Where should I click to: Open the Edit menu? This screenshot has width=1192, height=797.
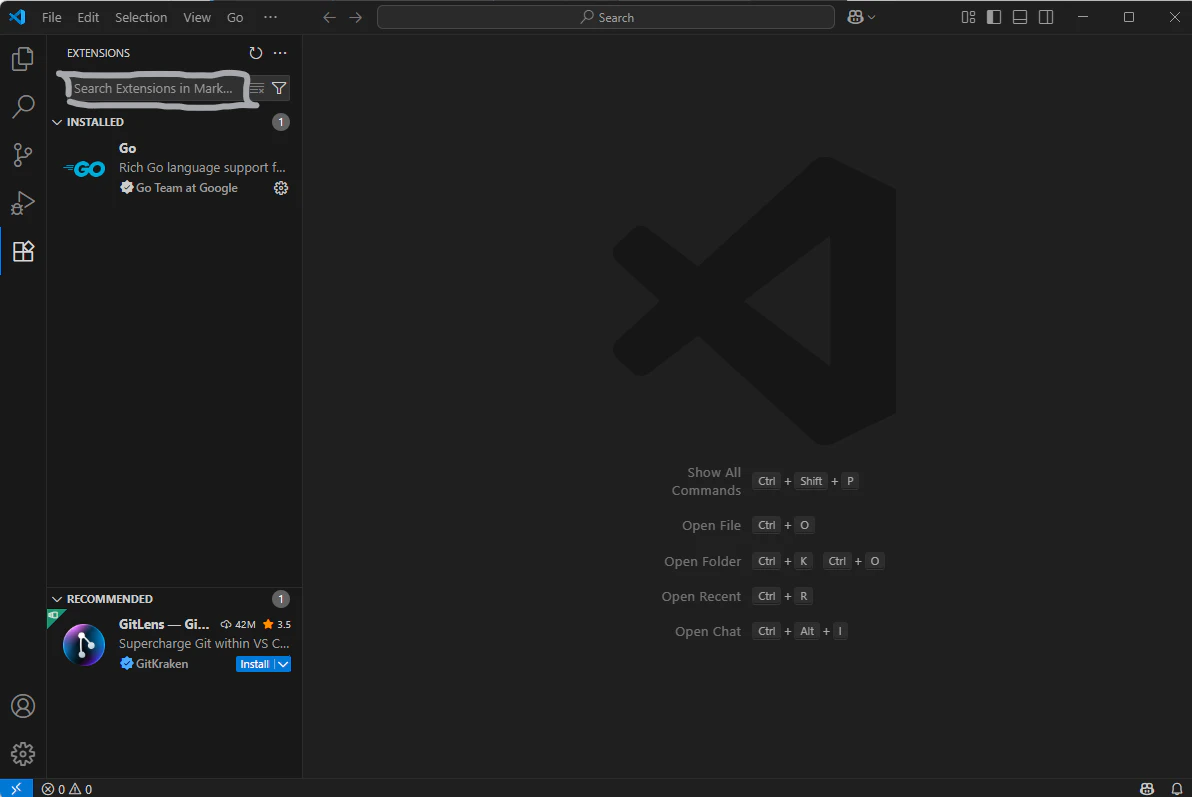(x=88, y=17)
